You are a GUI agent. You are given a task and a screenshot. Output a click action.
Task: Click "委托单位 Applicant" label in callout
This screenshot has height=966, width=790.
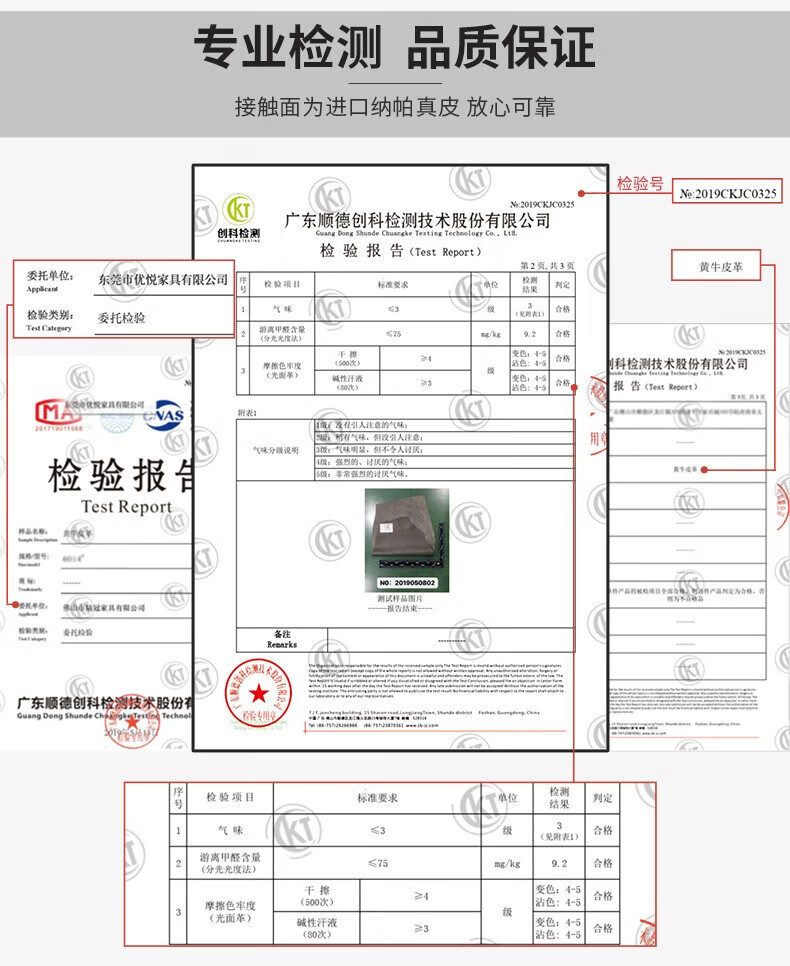(x=50, y=281)
